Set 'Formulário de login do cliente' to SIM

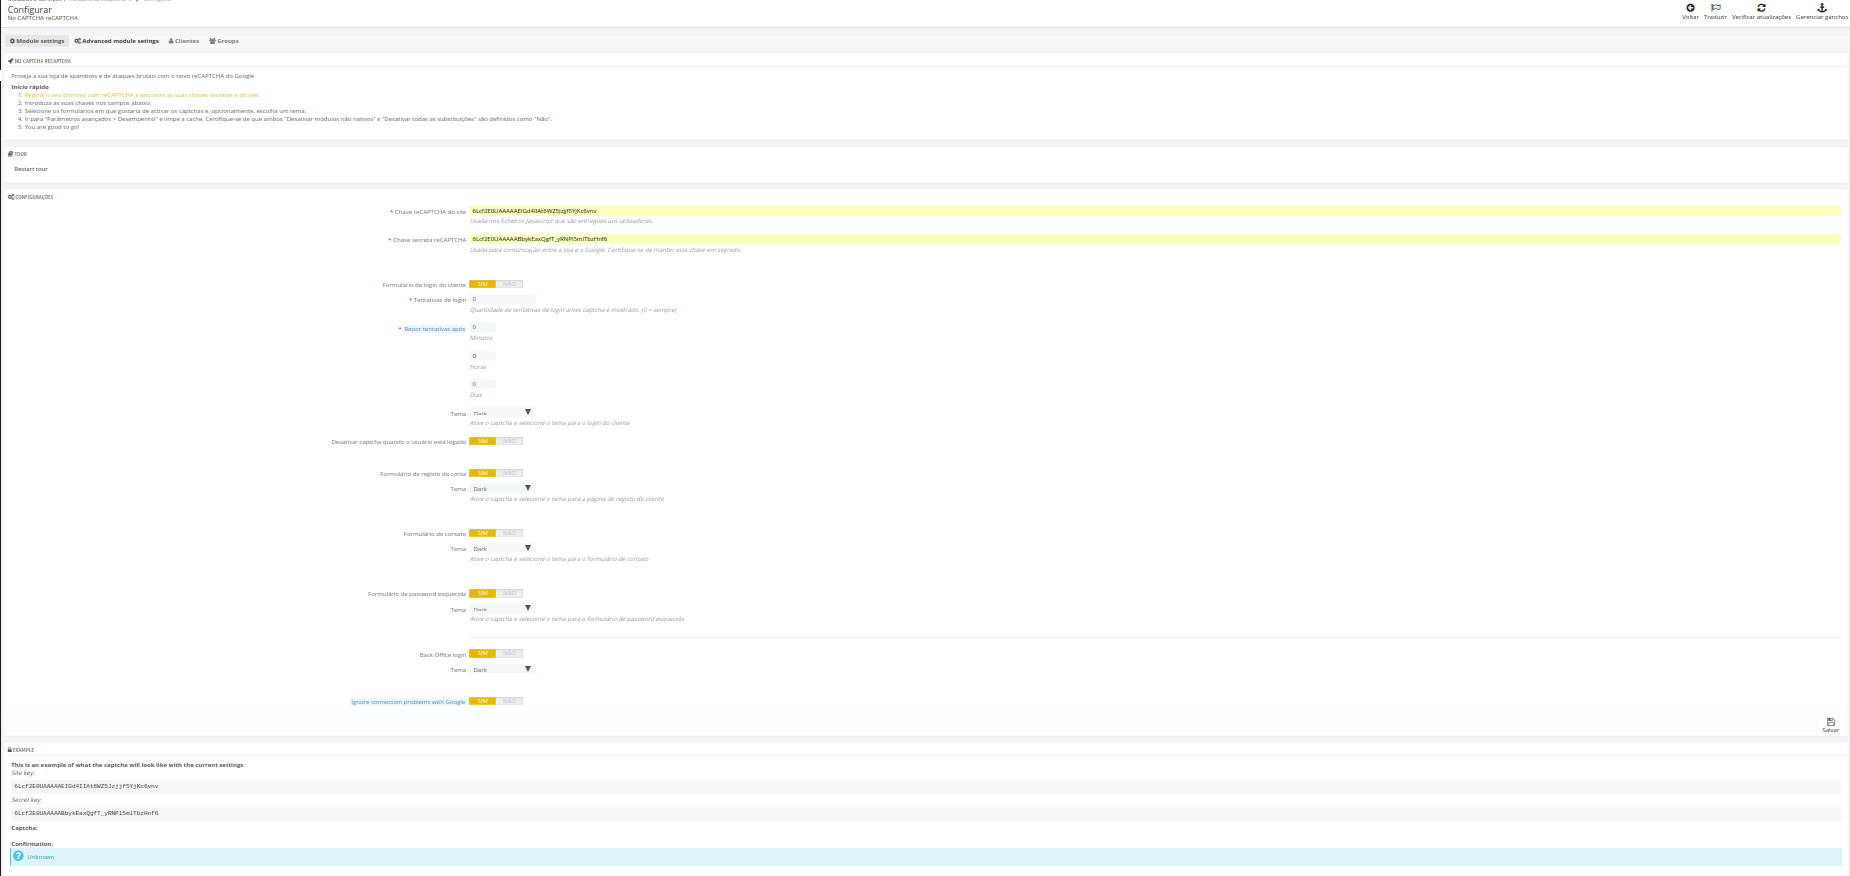pos(482,284)
